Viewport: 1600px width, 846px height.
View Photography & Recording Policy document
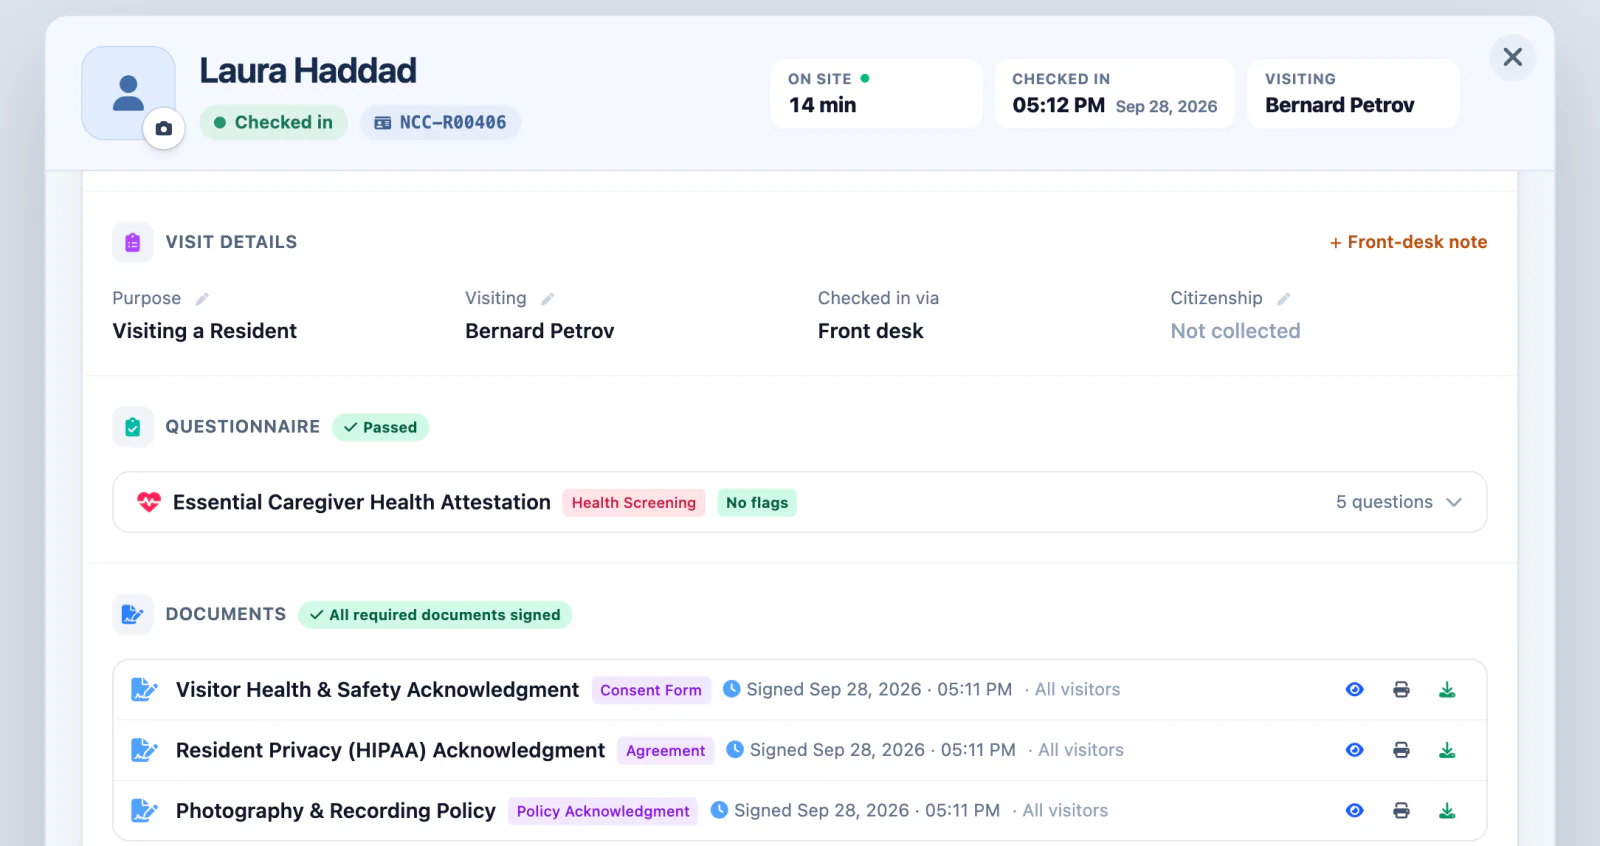[1355, 811]
